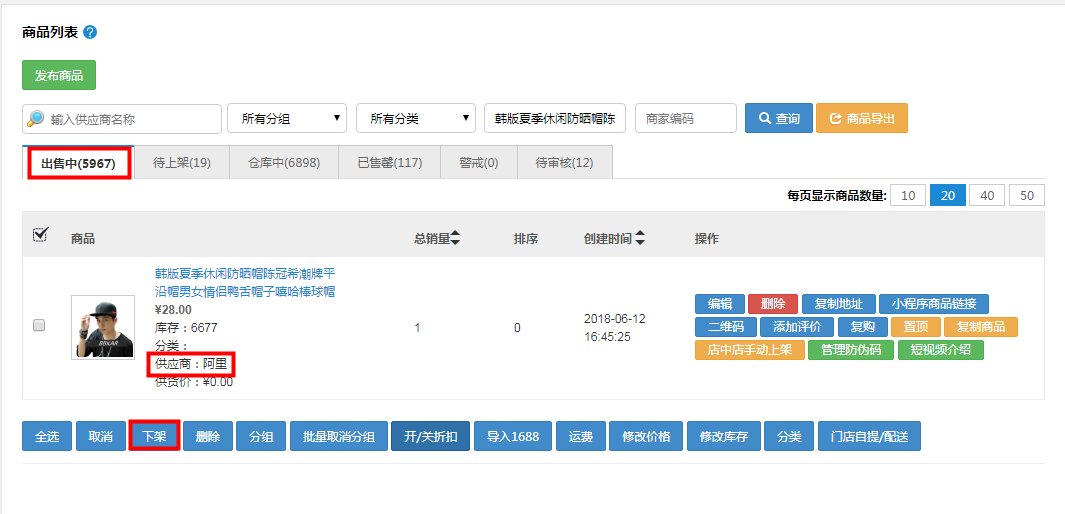
Task: Click the green 发布商品 button
Action: pos(59,76)
